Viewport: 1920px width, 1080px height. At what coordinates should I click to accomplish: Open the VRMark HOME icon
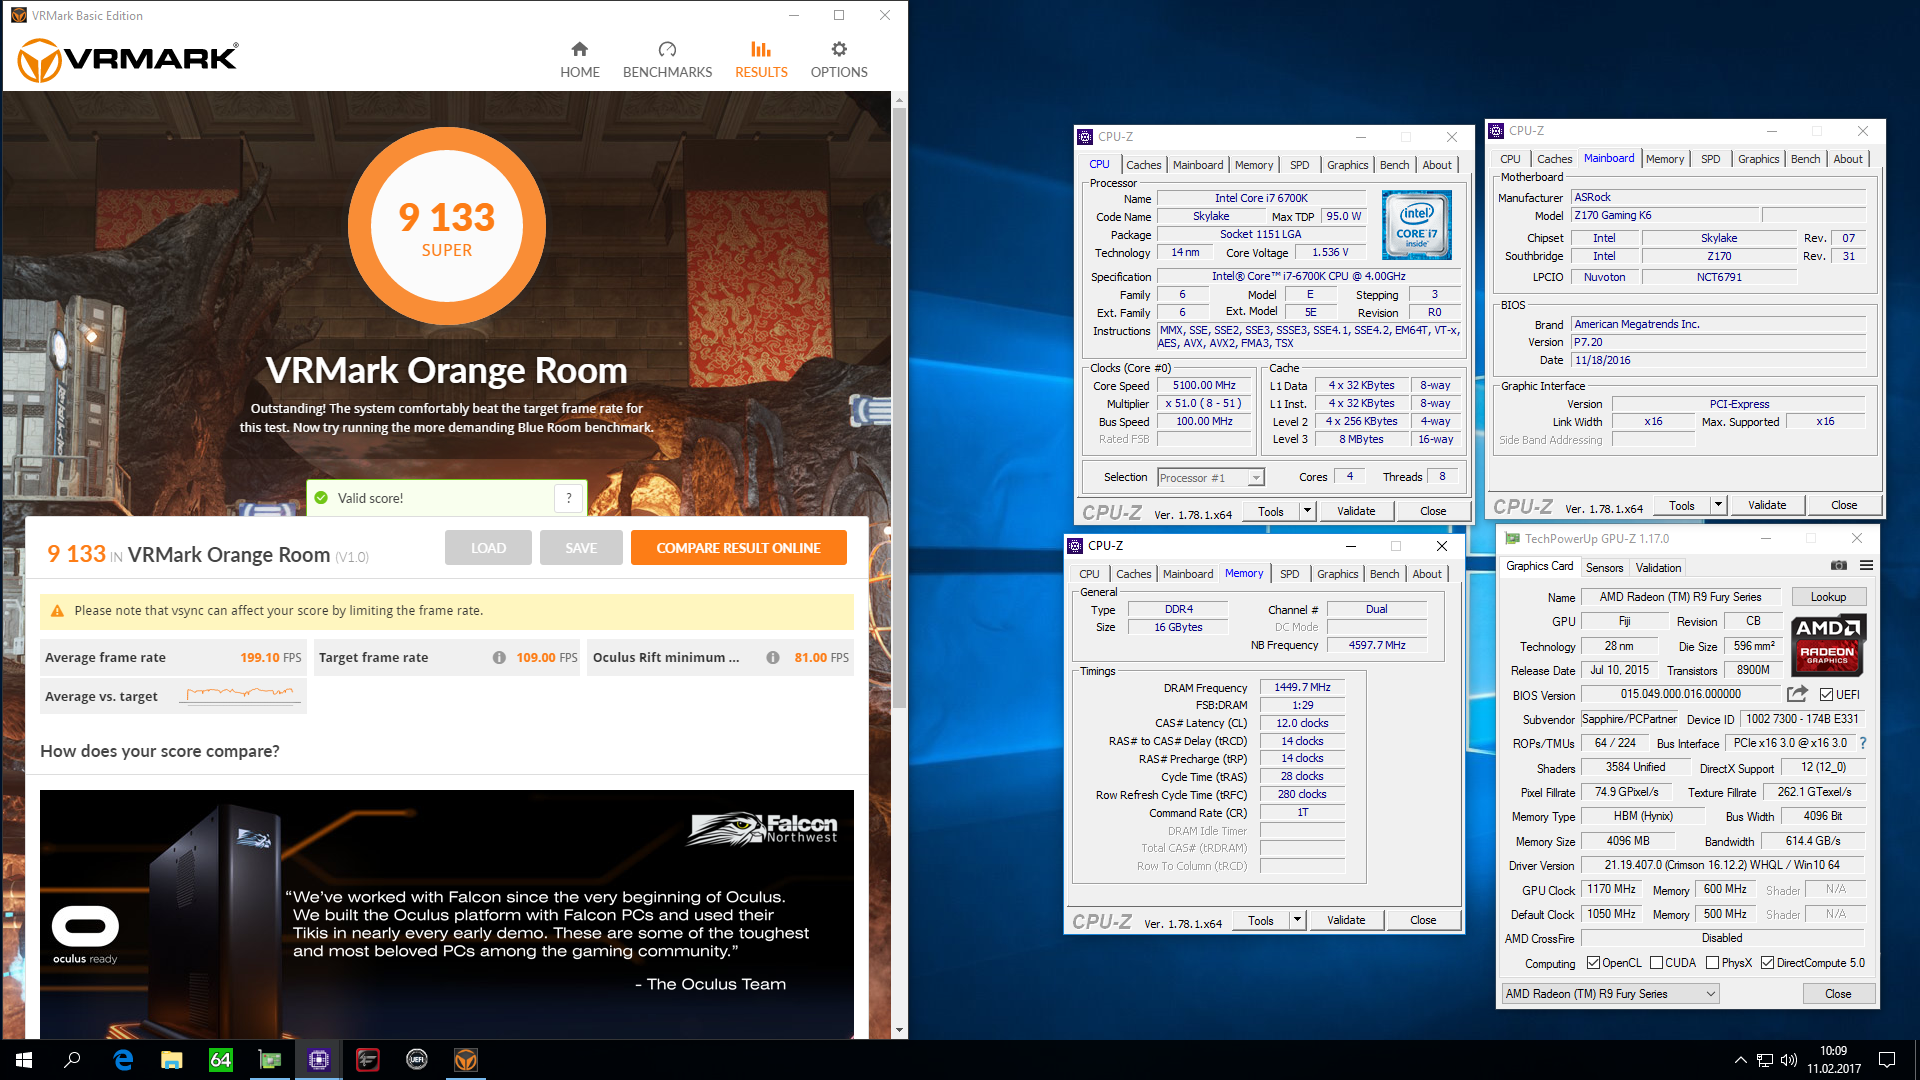point(579,49)
